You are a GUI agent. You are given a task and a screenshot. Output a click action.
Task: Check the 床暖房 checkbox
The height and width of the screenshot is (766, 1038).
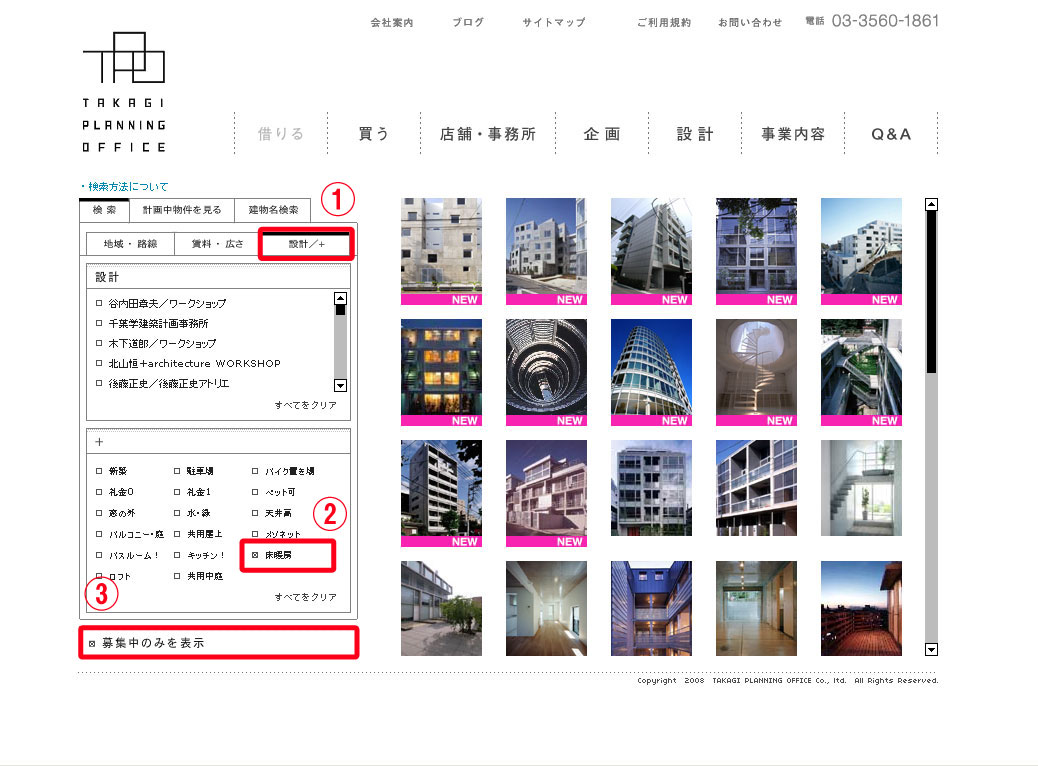click(255, 555)
